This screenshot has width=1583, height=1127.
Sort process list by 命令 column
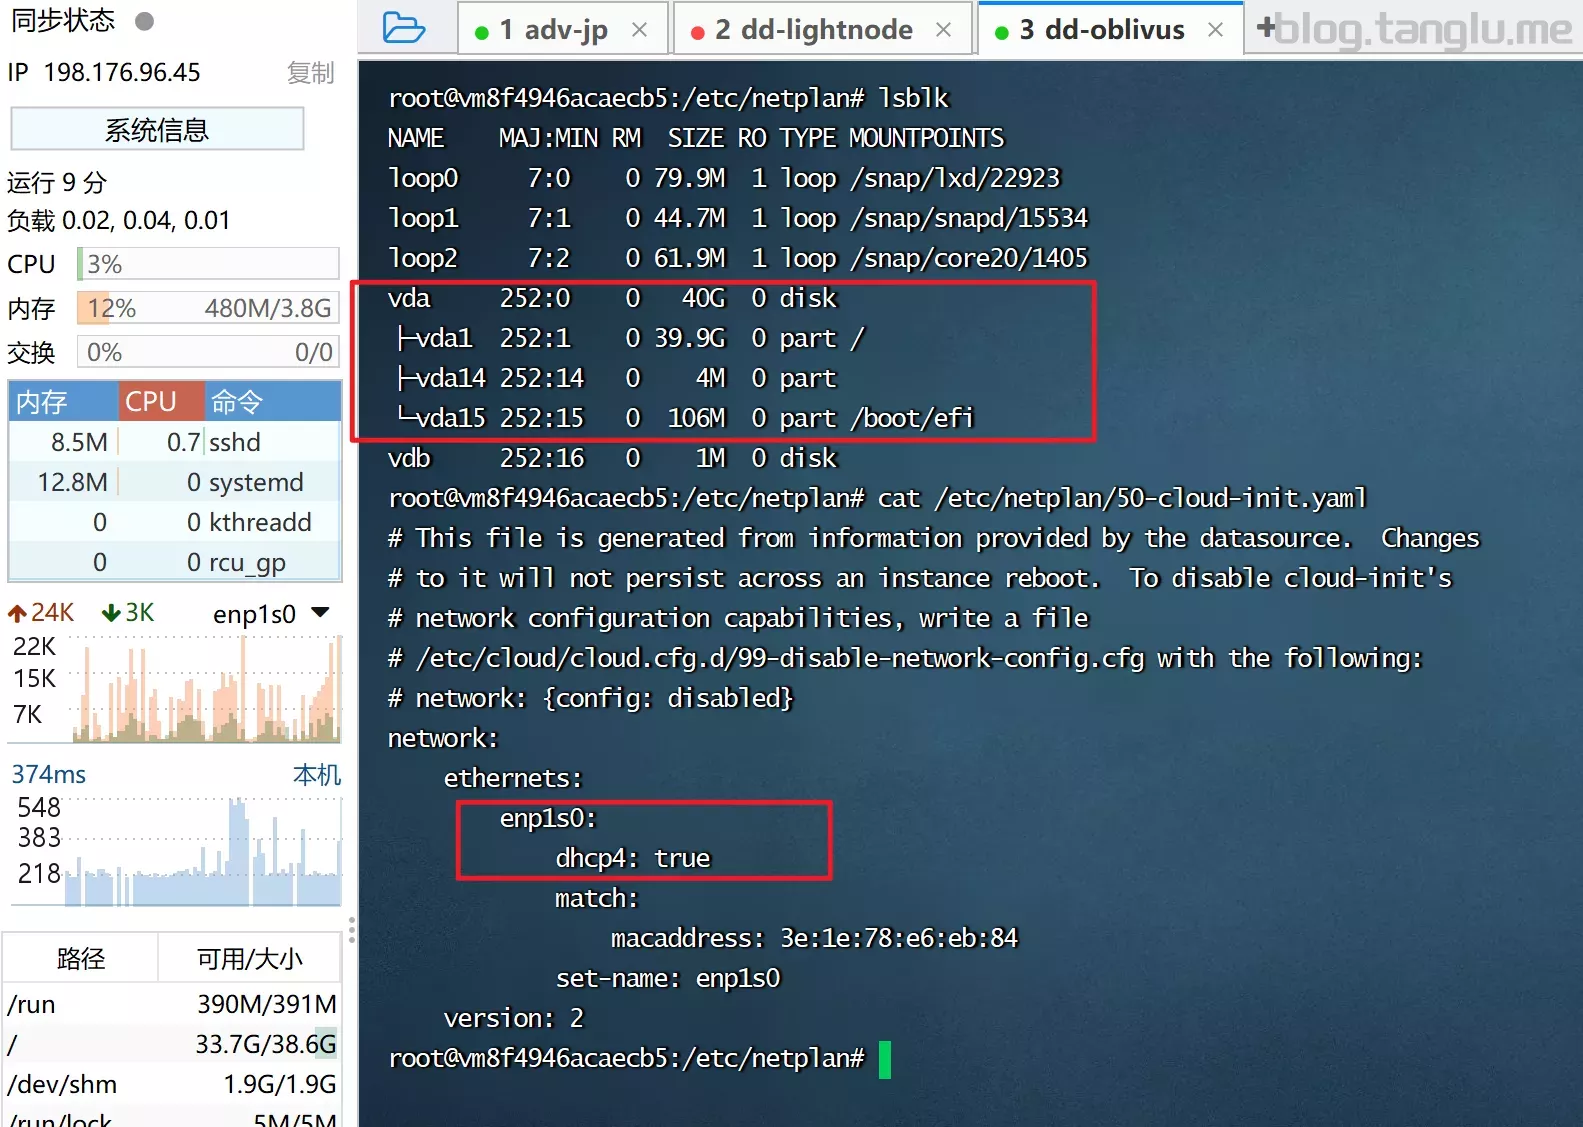tap(273, 401)
